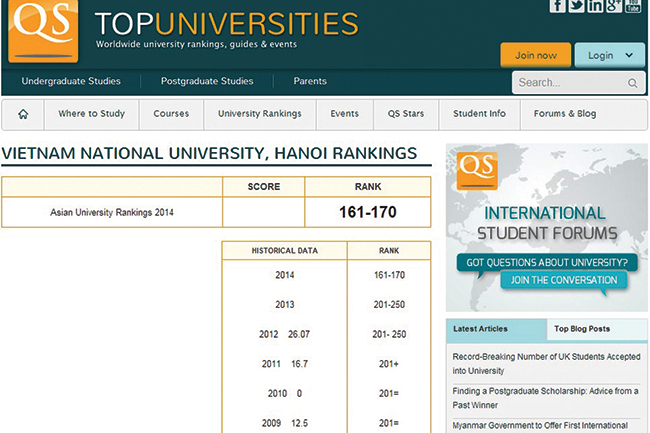The image size is (650, 433).
Task: Click the Vietnam National University Hanoi heading
Action: pyautogui.click(x=209, y=154)
